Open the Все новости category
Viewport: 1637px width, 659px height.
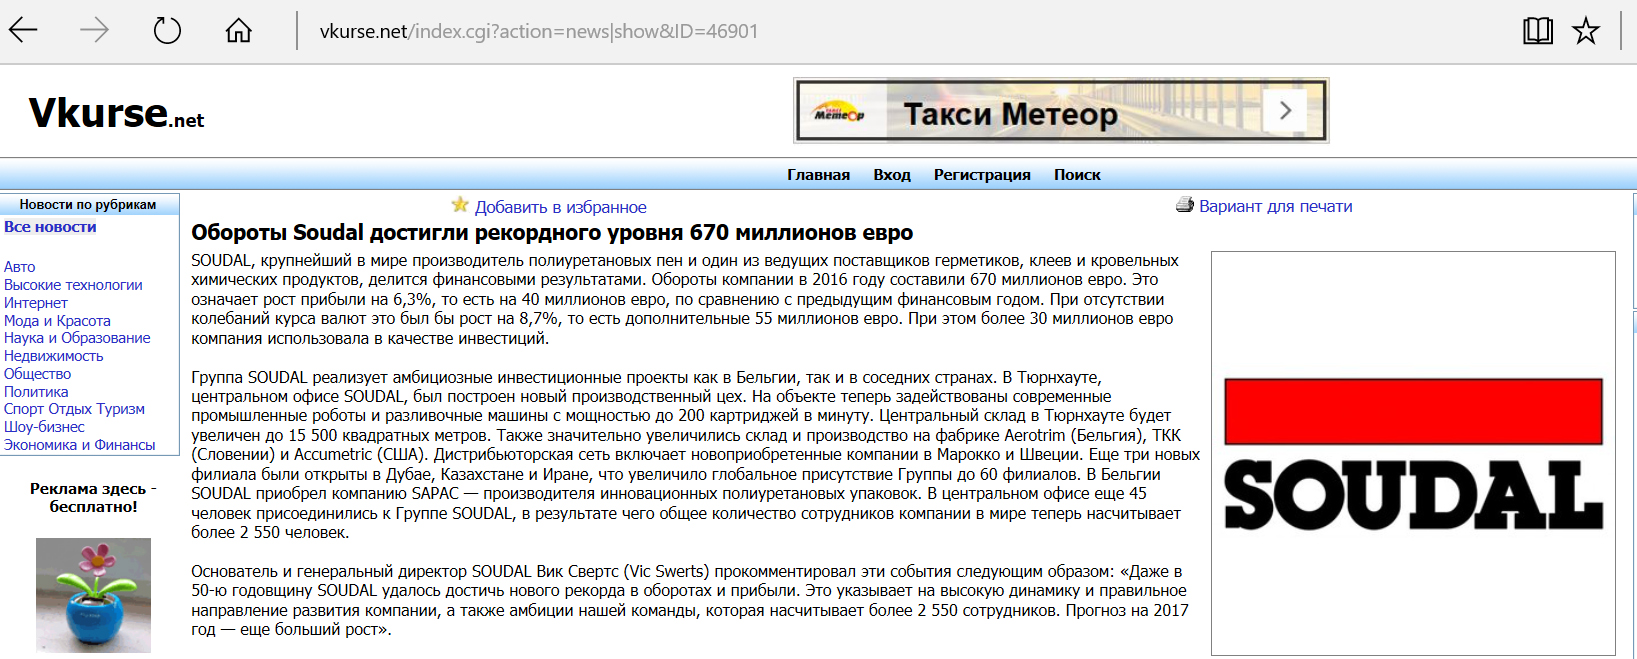pyautogui.click(x=50, y=227)
